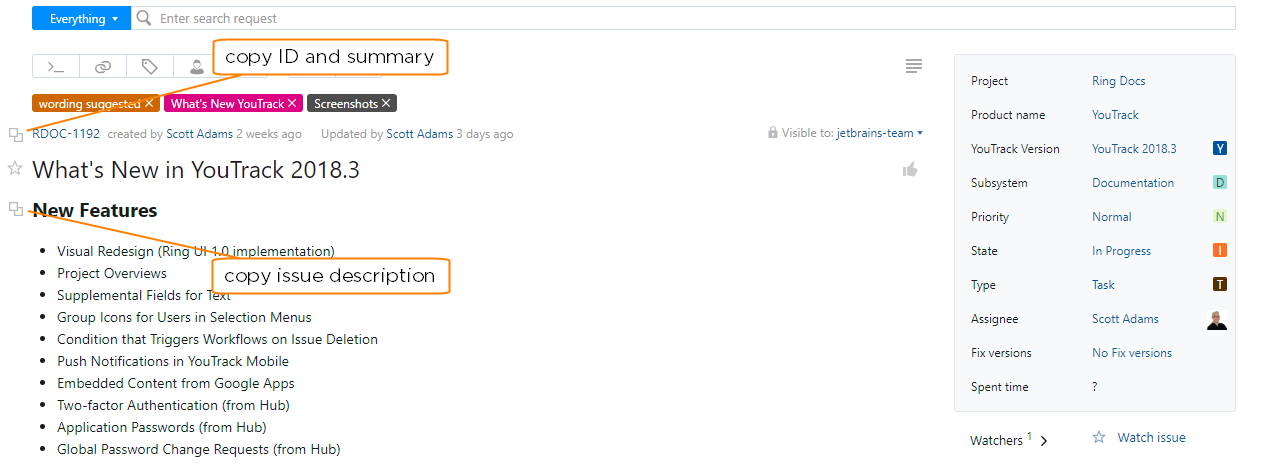Vote with the thumbs-up icon

coord(910,170)
